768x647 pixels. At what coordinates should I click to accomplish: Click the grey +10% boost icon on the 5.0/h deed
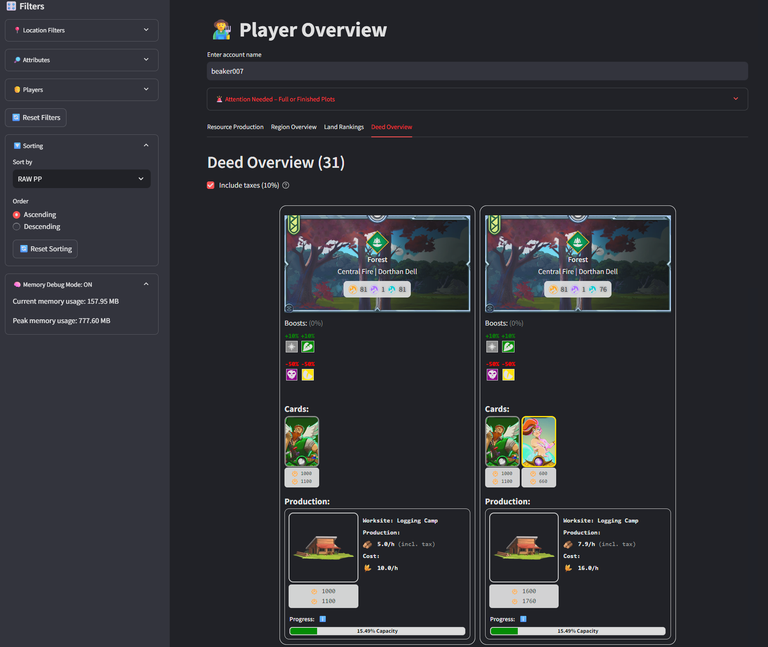[x=291, y=347]
